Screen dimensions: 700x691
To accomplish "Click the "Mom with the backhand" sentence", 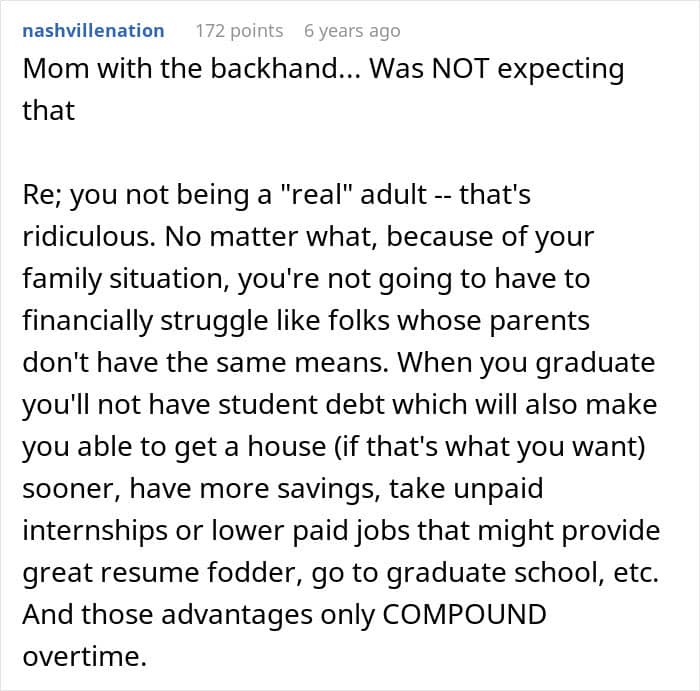I will (x=186, y=70).
